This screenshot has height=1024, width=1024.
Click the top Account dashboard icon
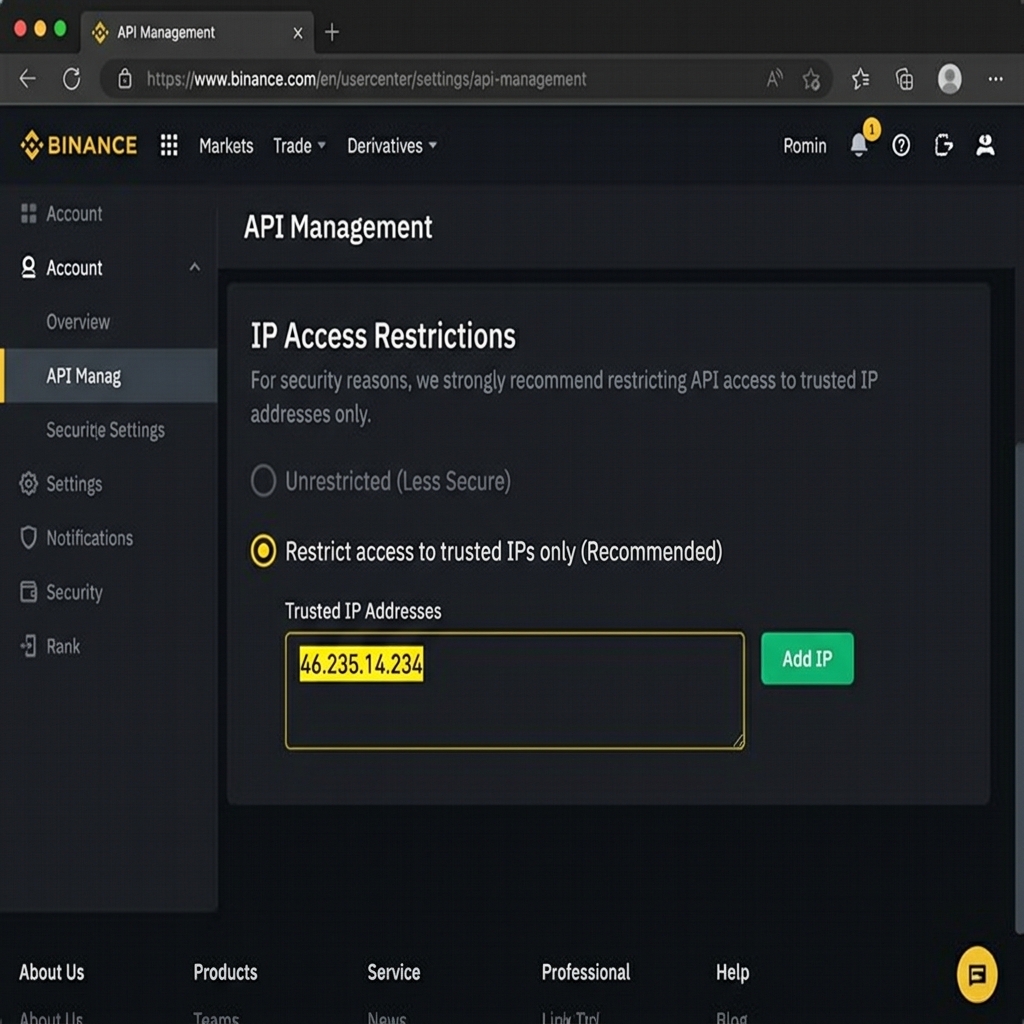click(28, 213)
